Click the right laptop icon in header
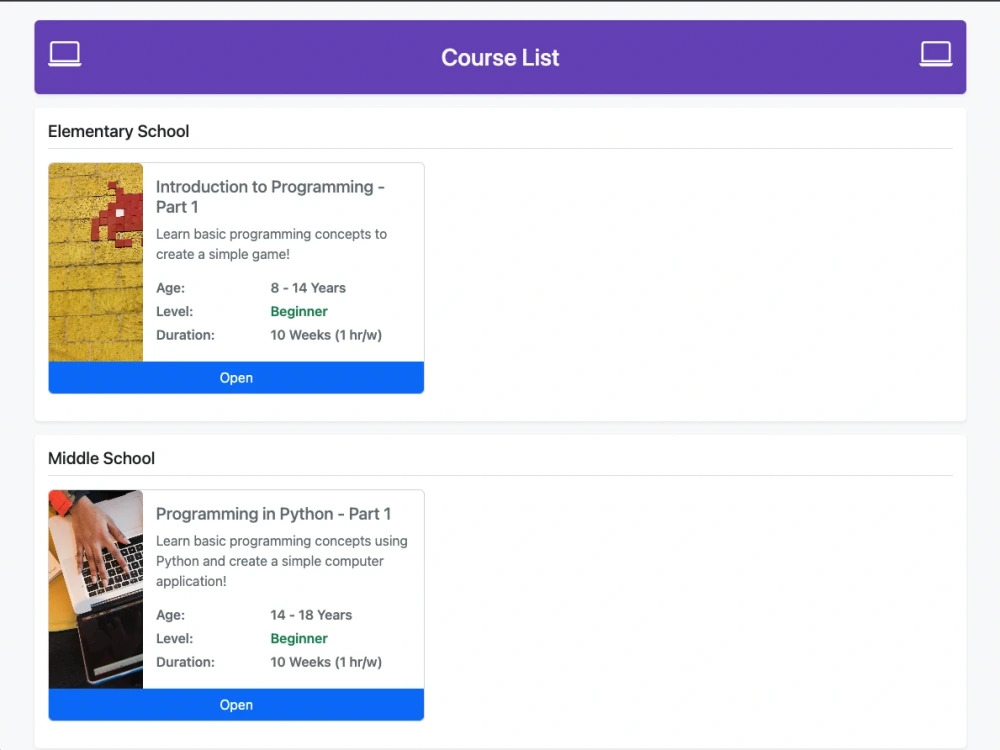The width and height of the screenshot is (1000, 750). pos(936,54)
